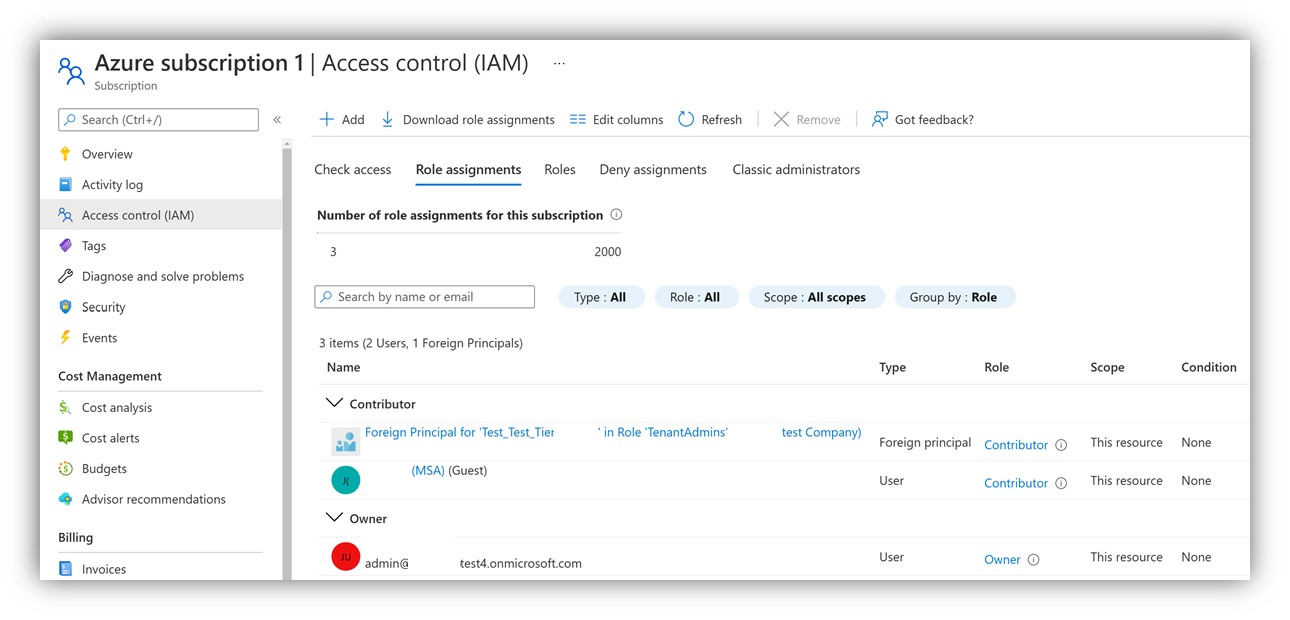Click the Search by name or email field

point(425,297)
